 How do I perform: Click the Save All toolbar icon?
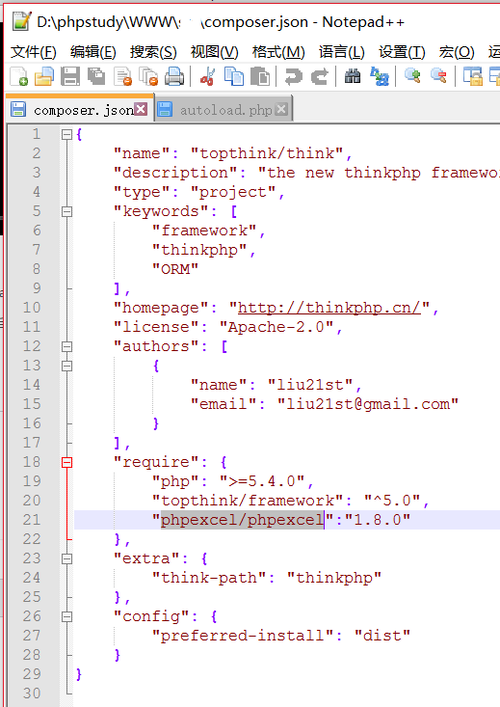[96, 76]
